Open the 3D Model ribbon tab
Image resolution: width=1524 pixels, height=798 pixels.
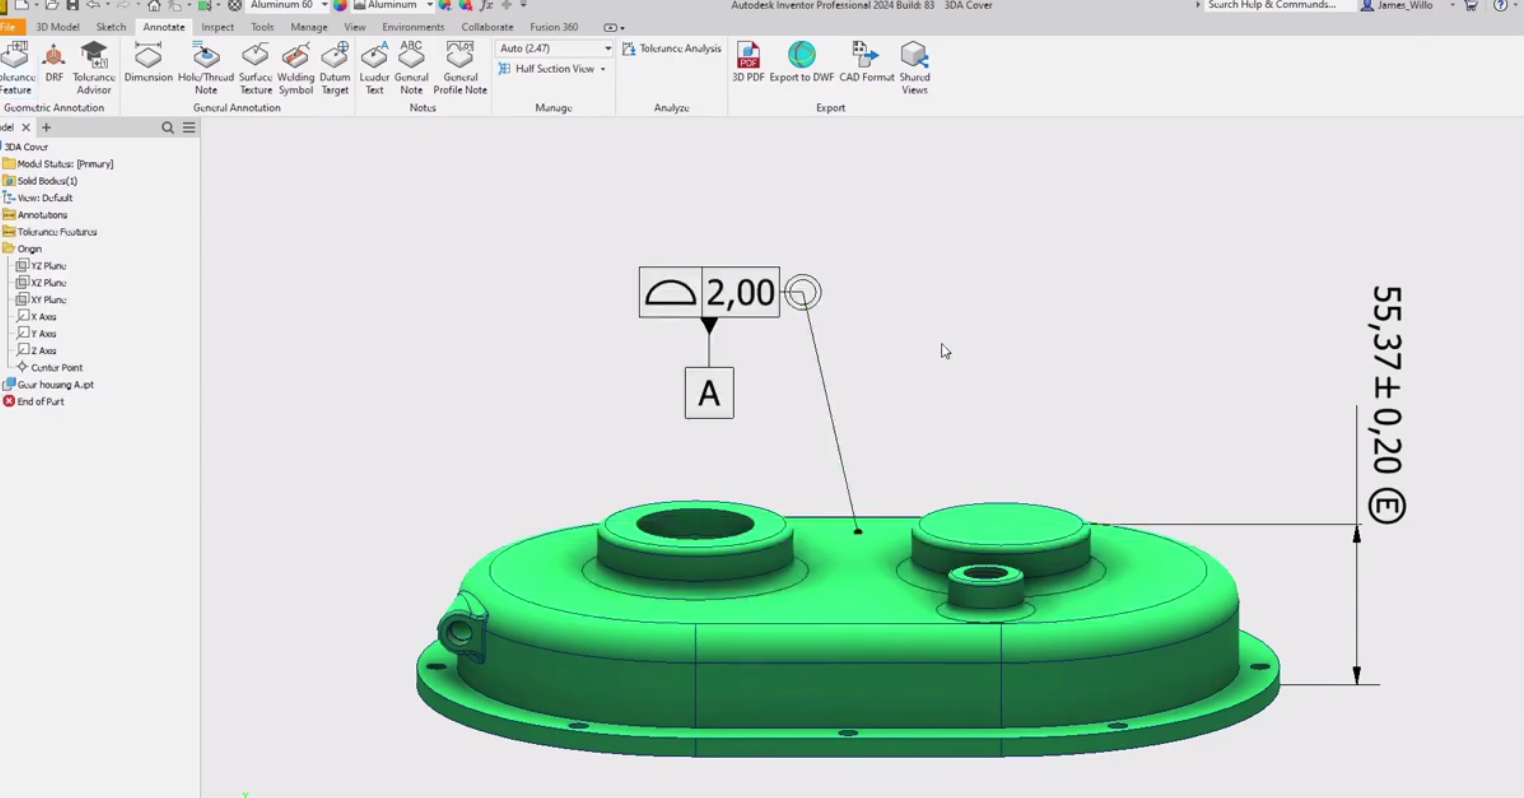click(57, 27)
